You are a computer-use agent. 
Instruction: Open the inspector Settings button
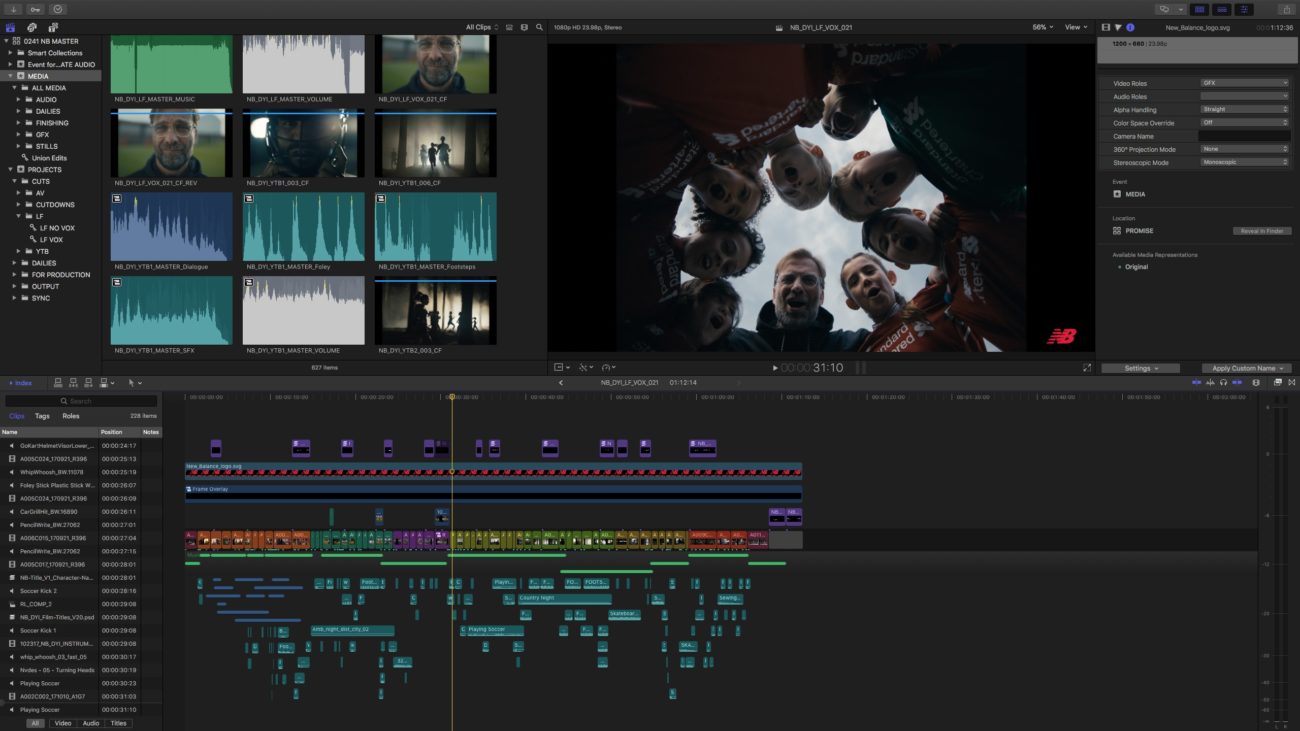1141,368
